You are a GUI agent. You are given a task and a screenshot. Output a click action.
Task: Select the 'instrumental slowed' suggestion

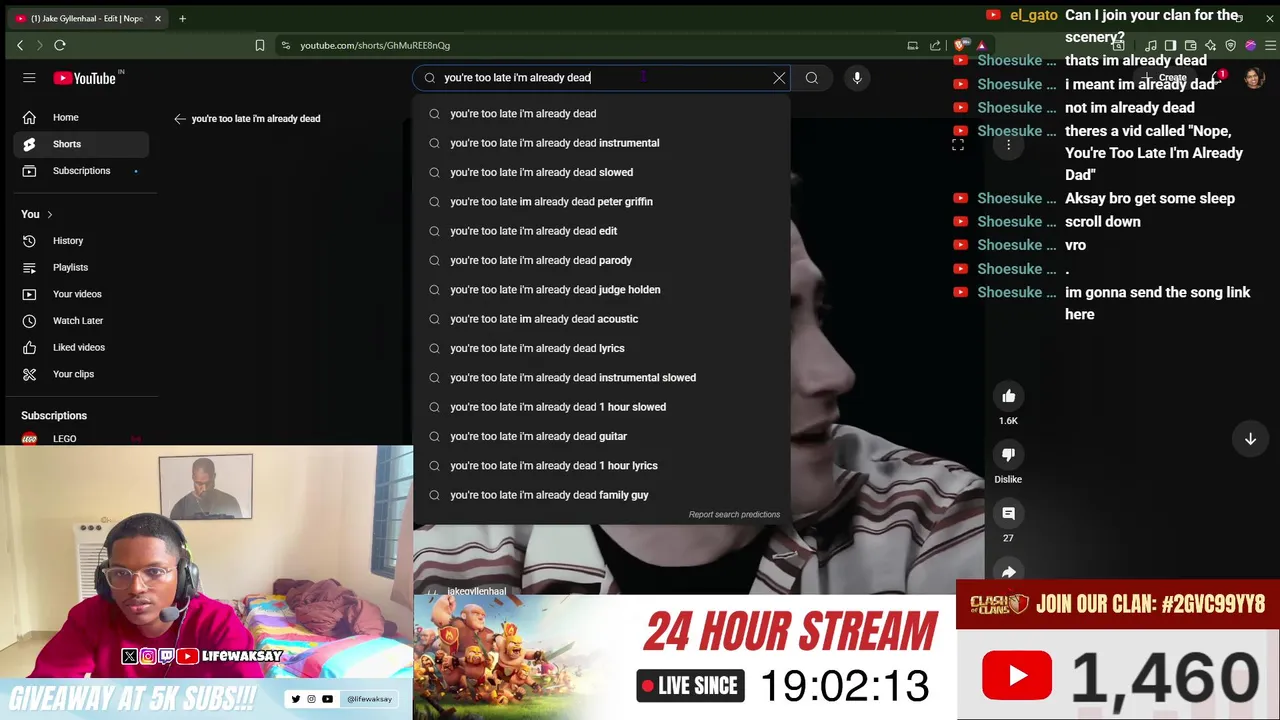(x=601, y=378)
